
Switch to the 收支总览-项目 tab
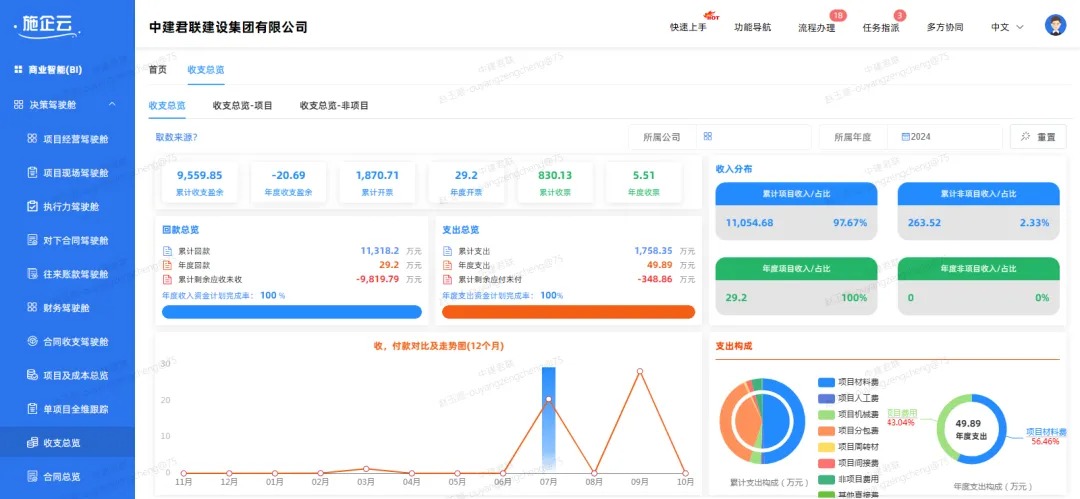(x=242, y=105)
